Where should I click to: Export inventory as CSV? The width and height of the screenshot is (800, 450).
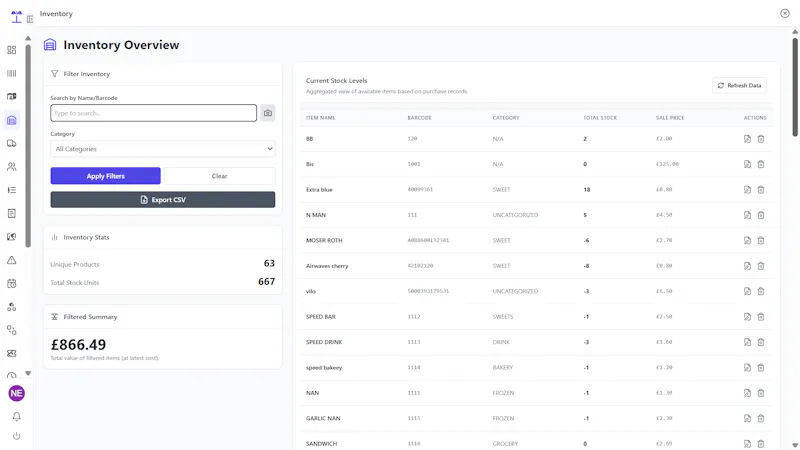pos(163,199)
